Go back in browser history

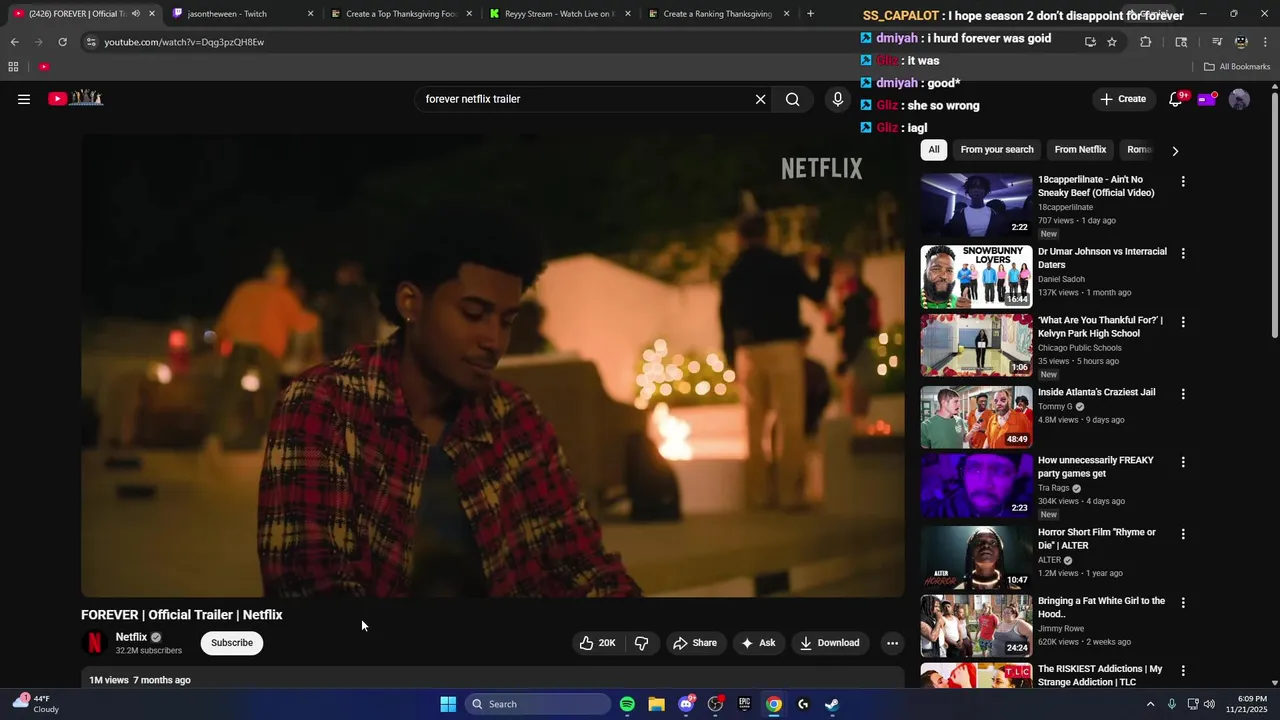(14, 42)
